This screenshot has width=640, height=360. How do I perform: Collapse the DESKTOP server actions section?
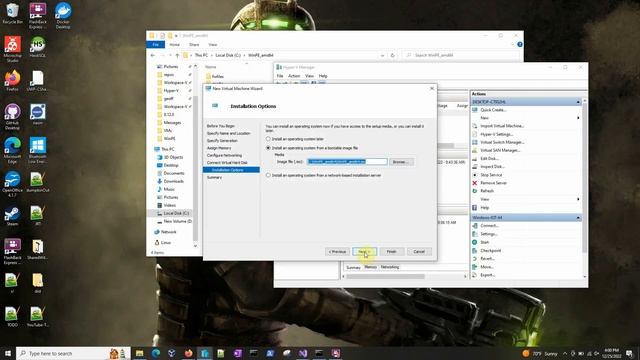pyautogui.click(x=578, y=102)
